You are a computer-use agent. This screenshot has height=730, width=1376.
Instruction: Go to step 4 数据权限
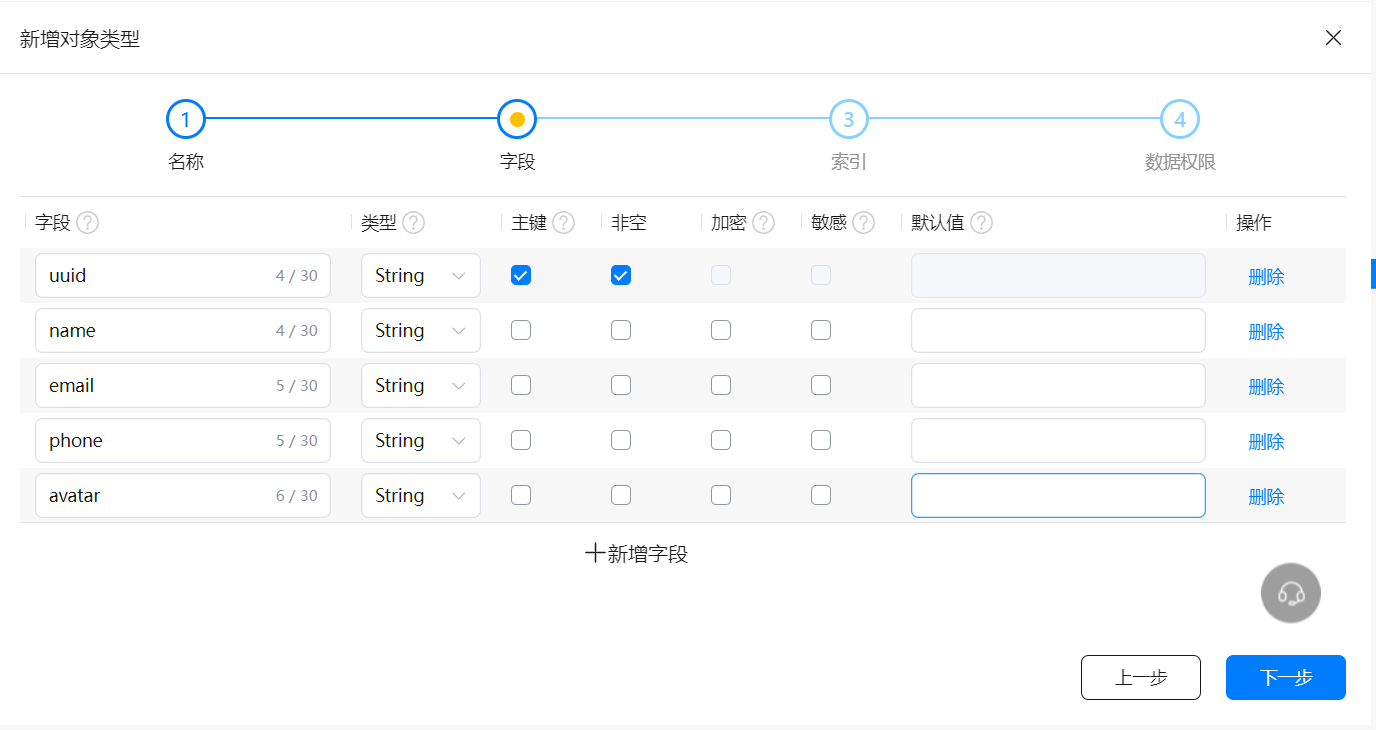[x=1180, y=119]
